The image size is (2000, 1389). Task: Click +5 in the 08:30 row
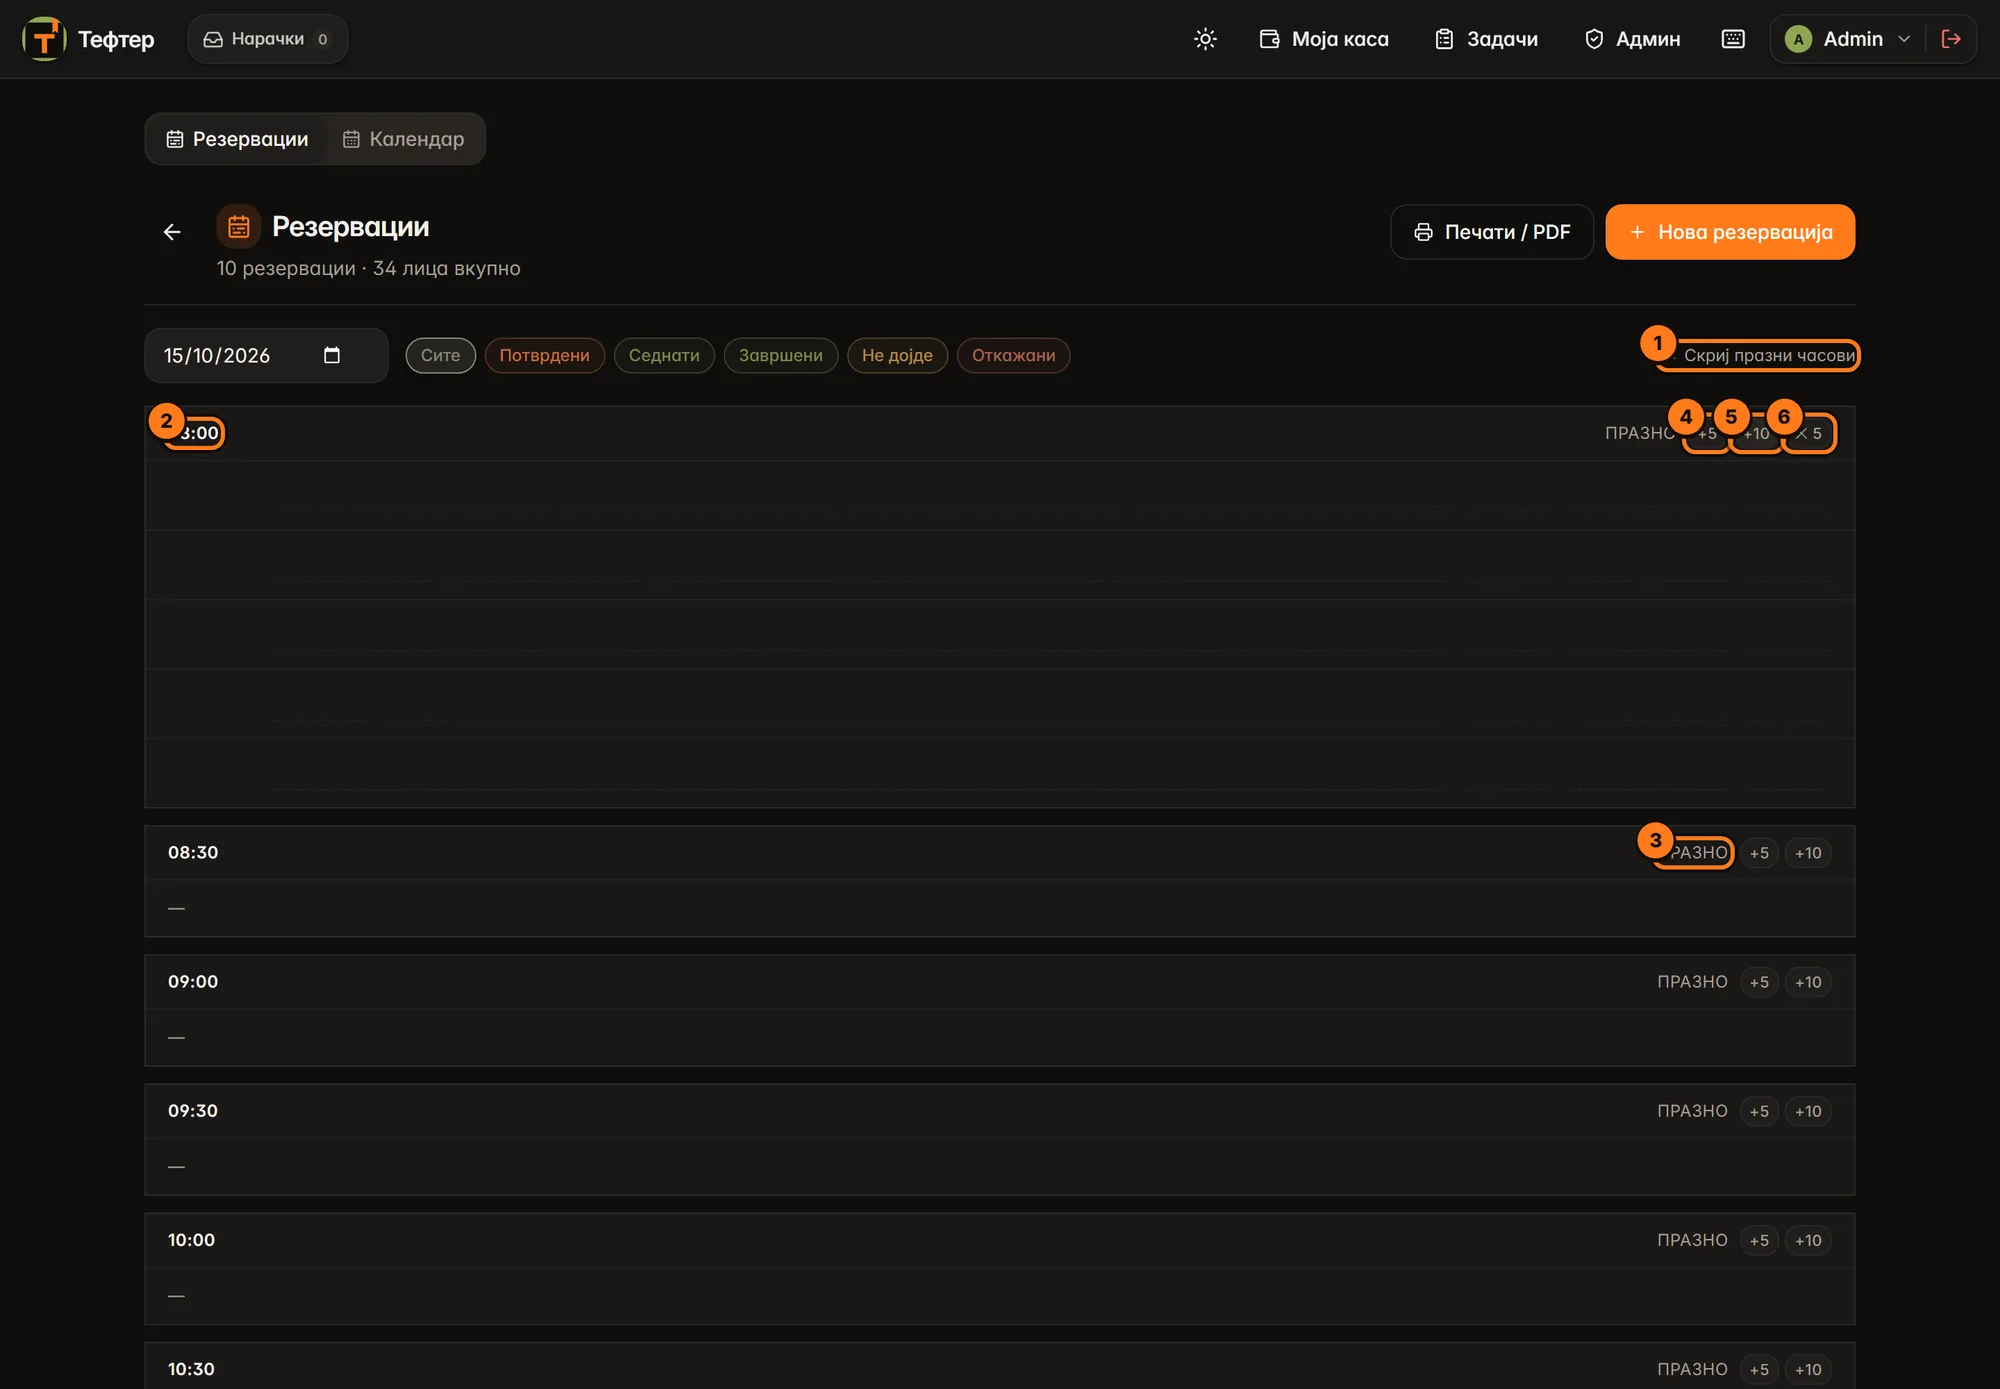coord(1759,853)
